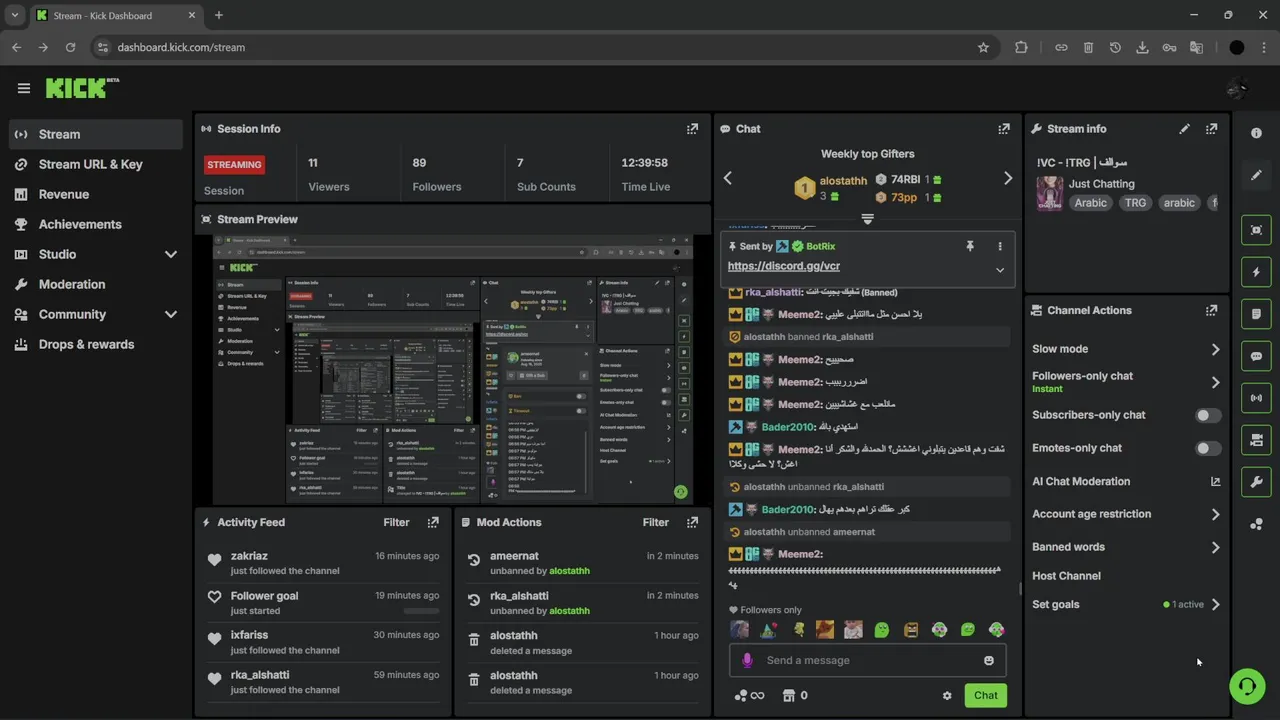
Task: Open the emoji picker in message box
Action: click(x=989, y=660)
